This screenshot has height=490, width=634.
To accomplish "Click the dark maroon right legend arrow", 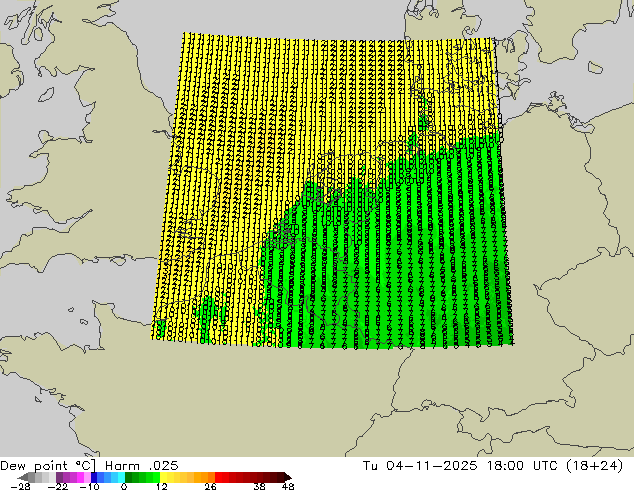I will (x=288, y=477).
